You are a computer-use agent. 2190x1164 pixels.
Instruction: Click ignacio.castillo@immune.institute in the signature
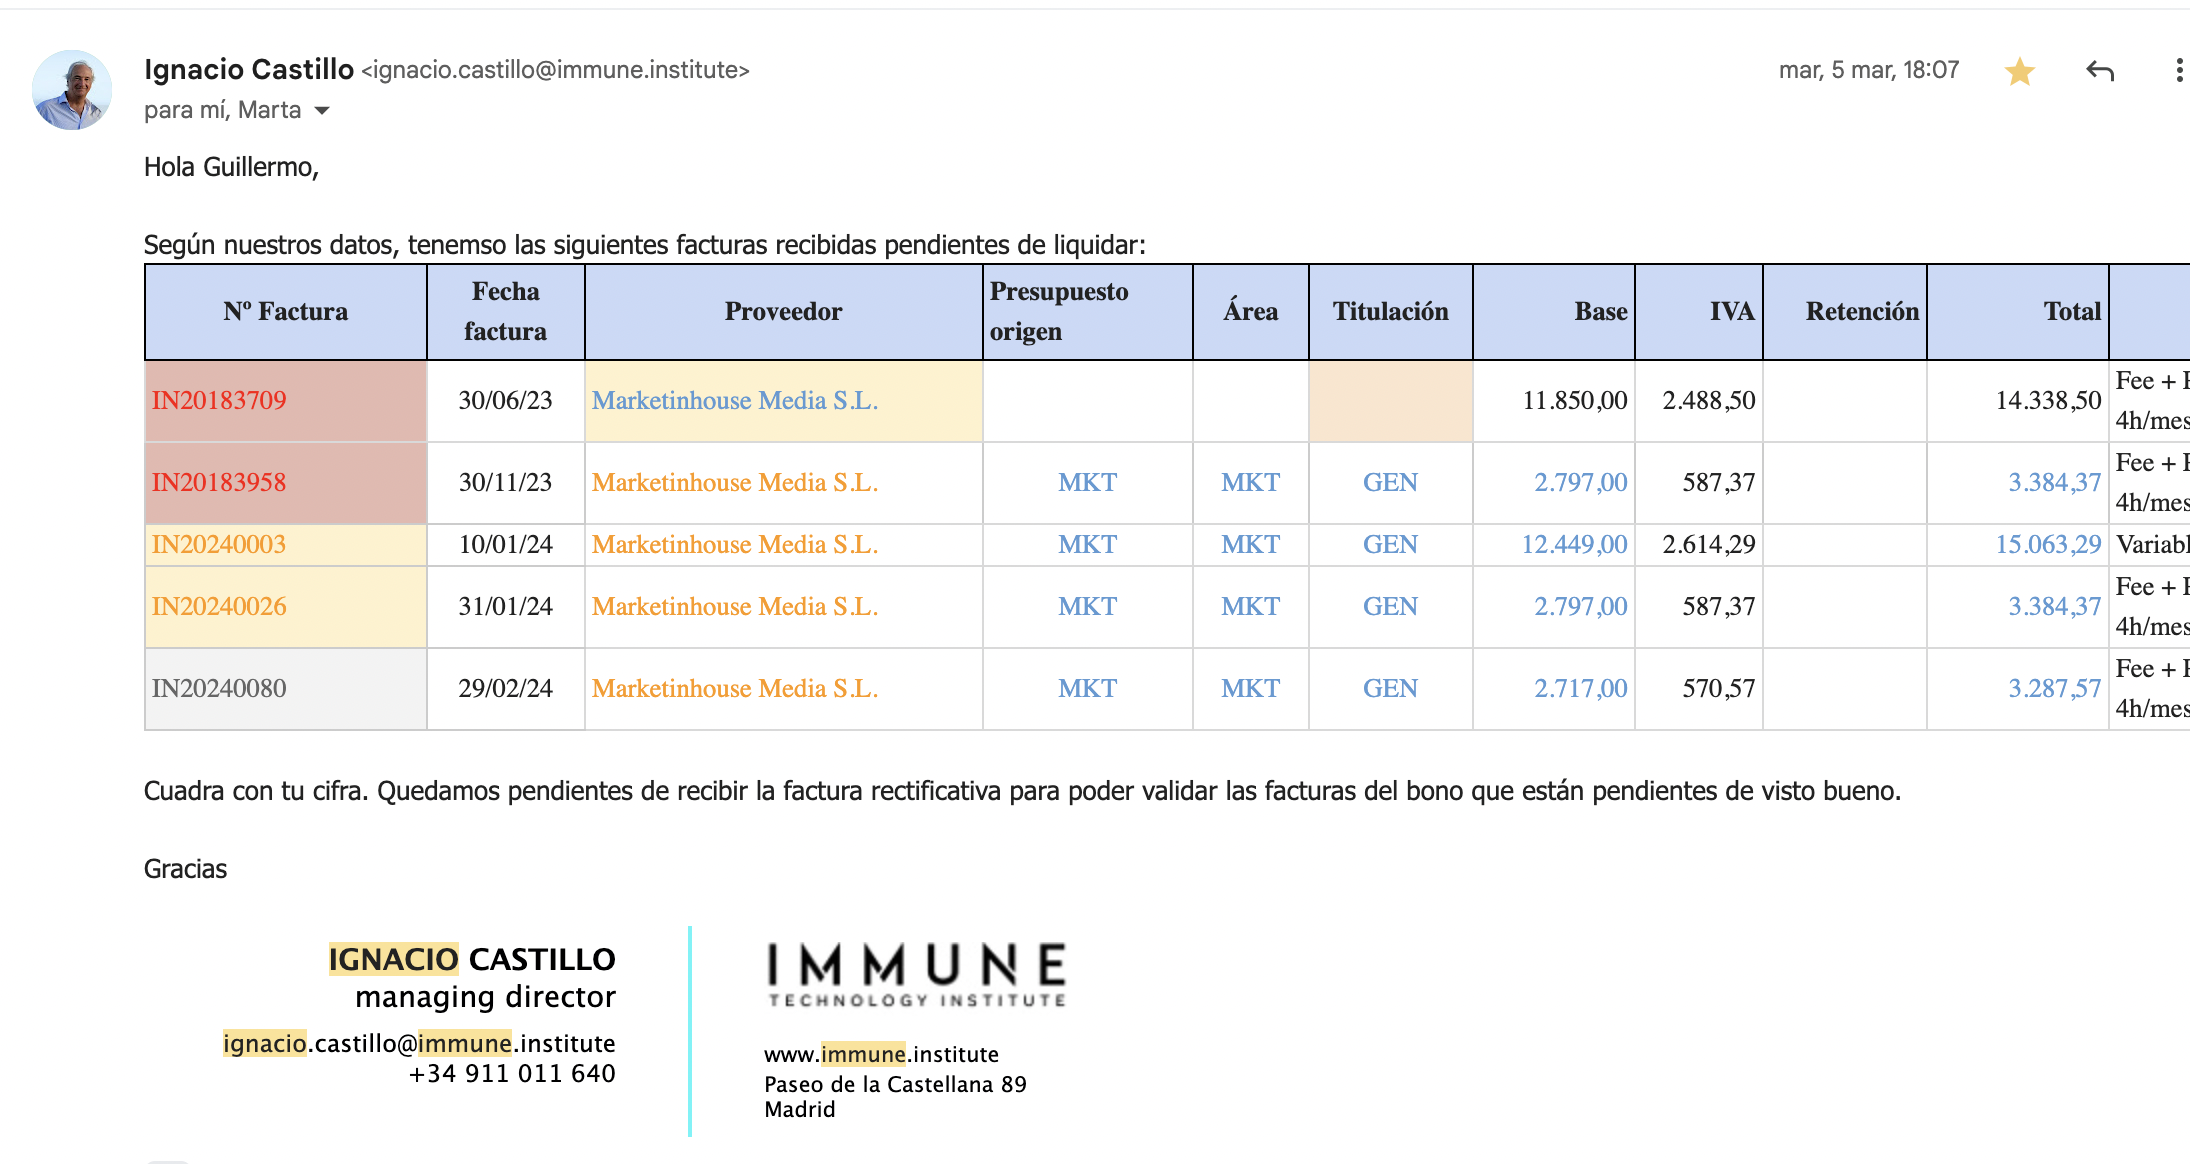(419, 1043)
